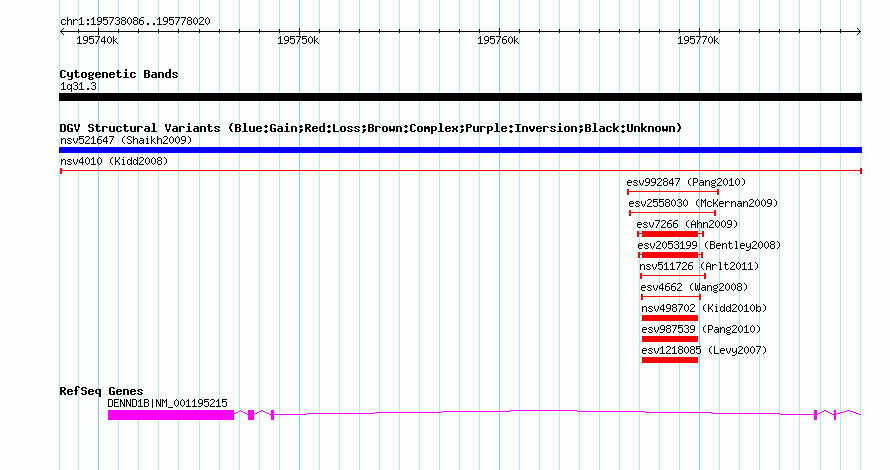Click the nsv511726 thin red glyph
Screen dimensions: 890x470
[x=673, y=276]
